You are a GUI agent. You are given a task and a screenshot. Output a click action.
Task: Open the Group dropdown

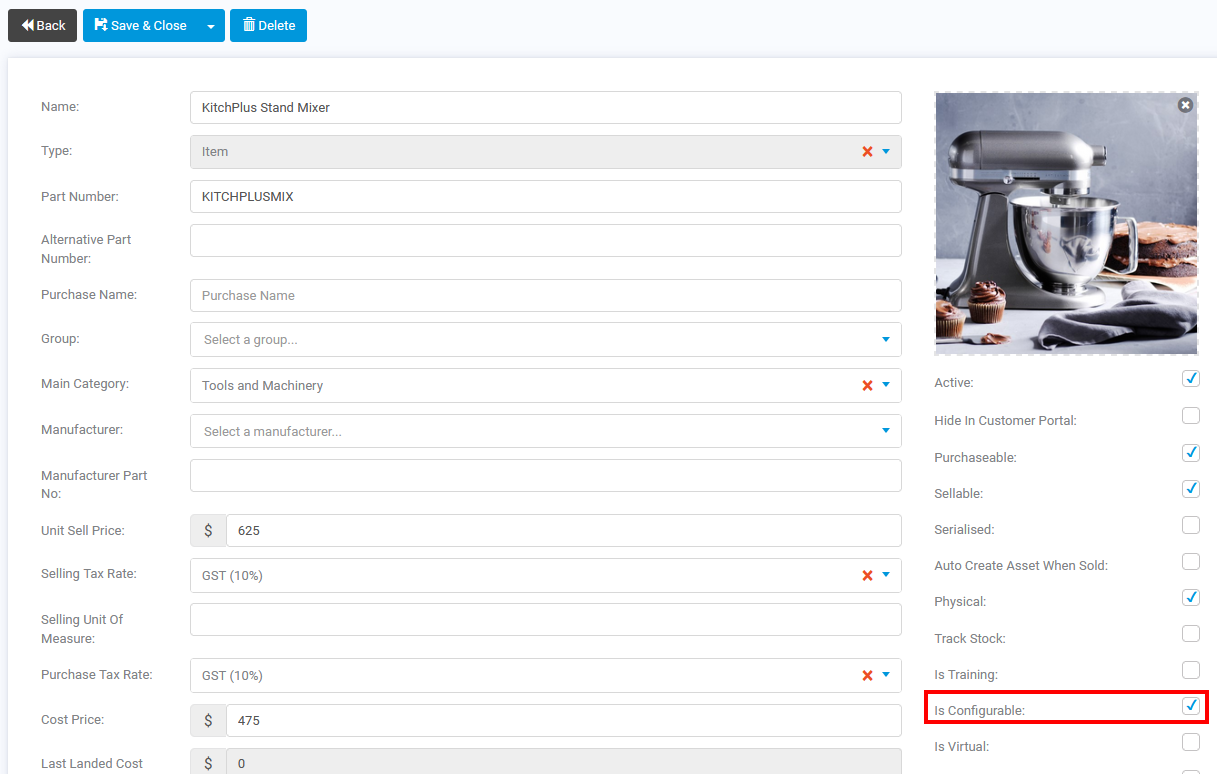(x=545, y=340)
